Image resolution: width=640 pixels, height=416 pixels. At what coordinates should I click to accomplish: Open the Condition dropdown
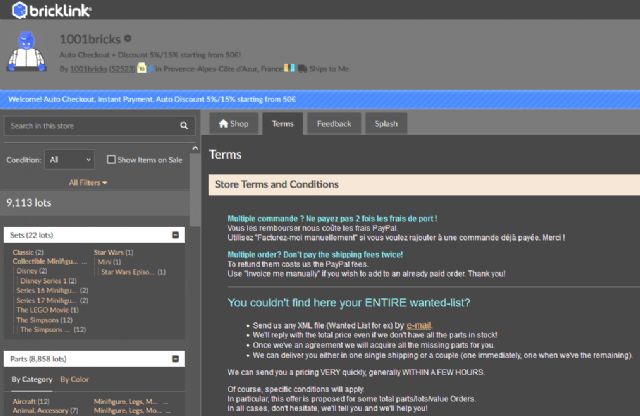[x=70, y=159]
